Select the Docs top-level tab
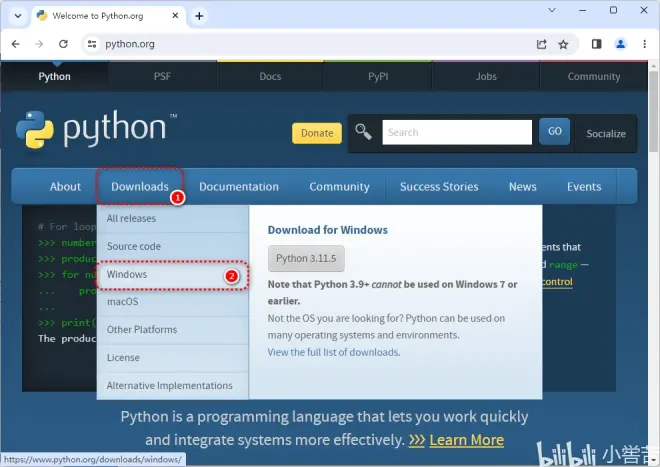This screenshot has width=660, height=467. click(270, 77)
